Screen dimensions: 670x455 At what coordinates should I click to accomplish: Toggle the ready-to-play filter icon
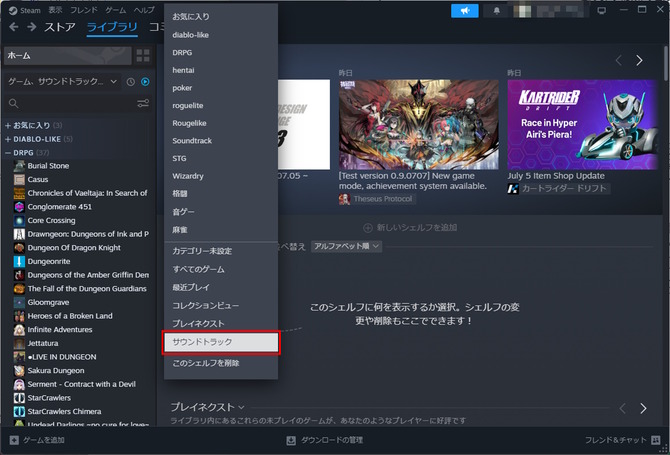(146, 81)
